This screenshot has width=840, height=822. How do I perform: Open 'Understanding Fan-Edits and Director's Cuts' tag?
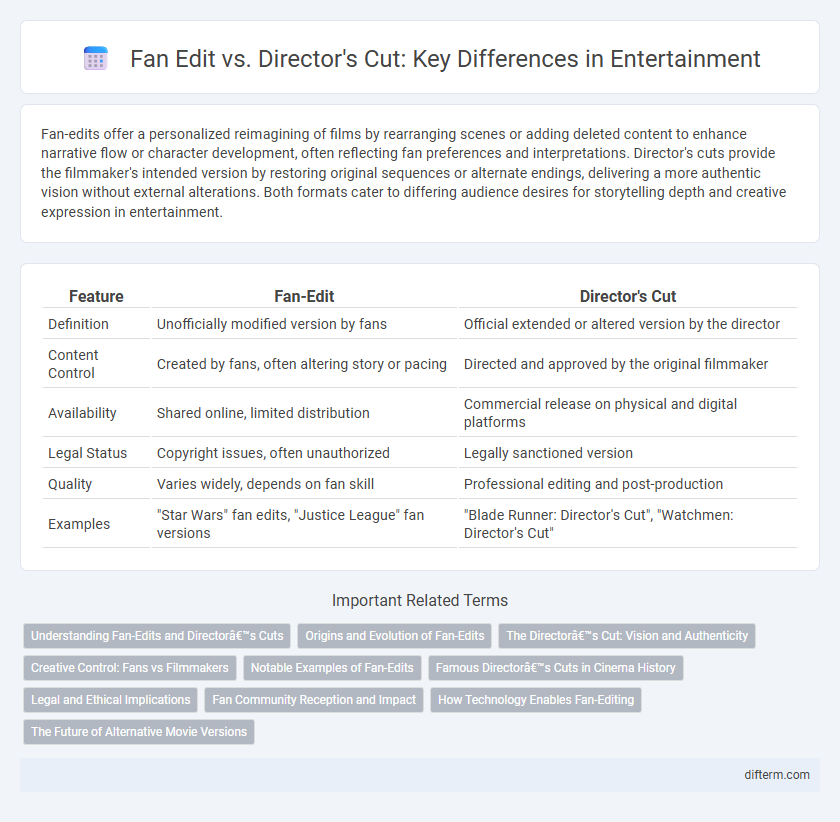point(157,636)
